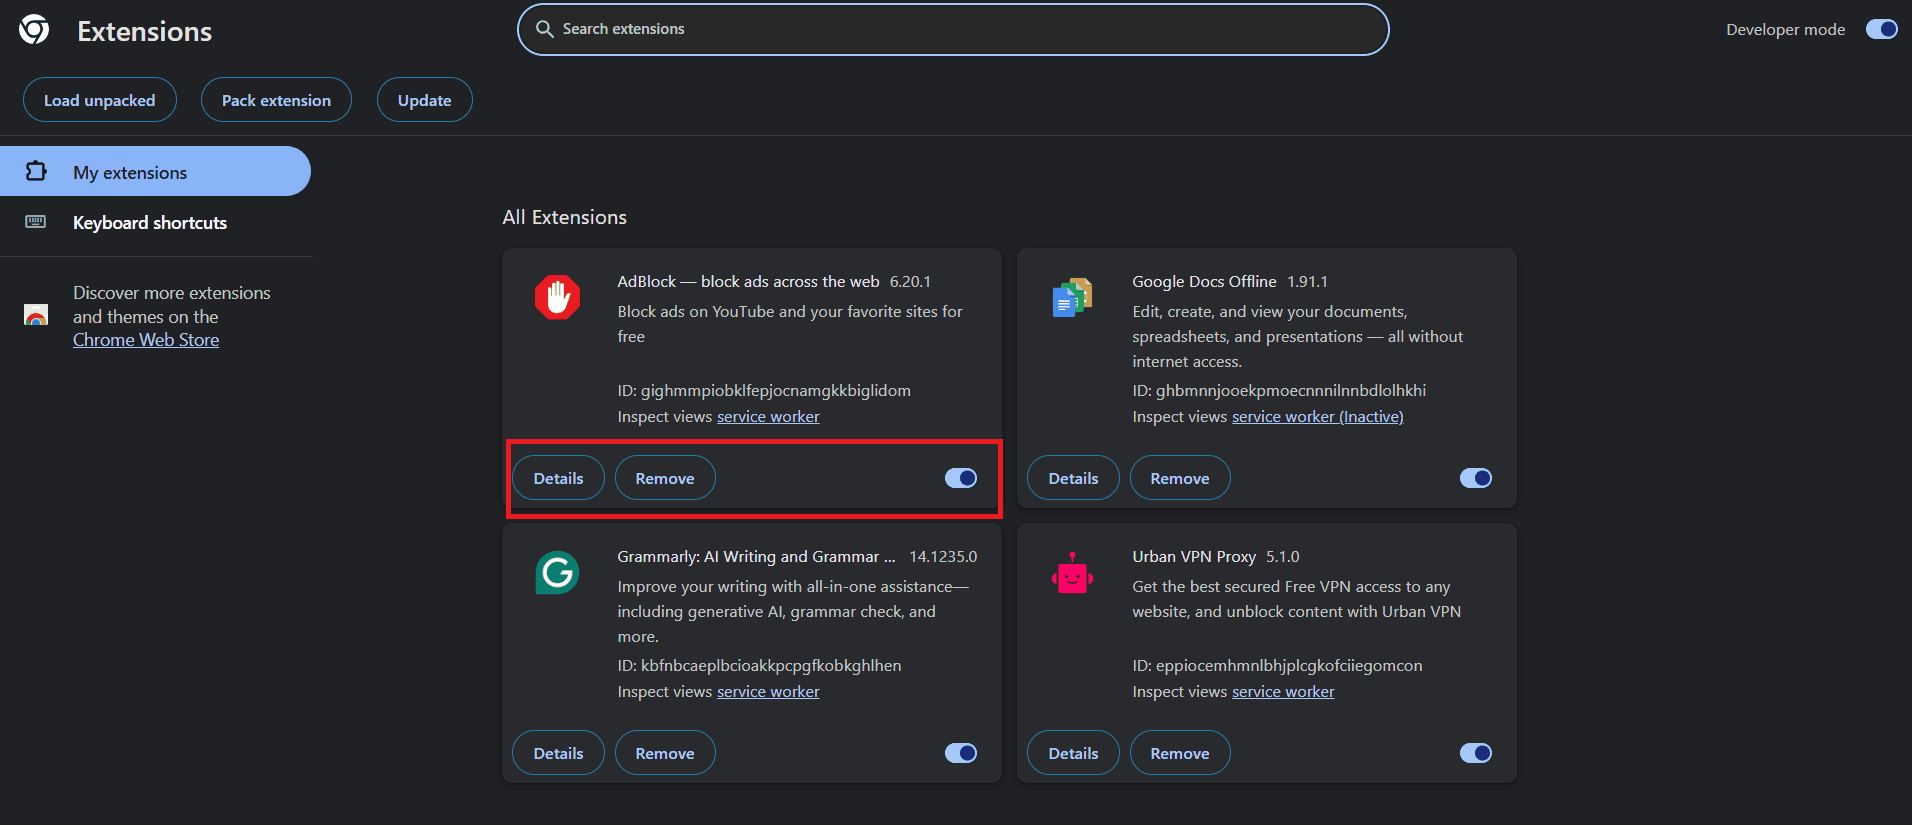Inspect AdBlock's service worker link
The width and height of the screenshot is (1912, 825).
[x=768, y=417]
